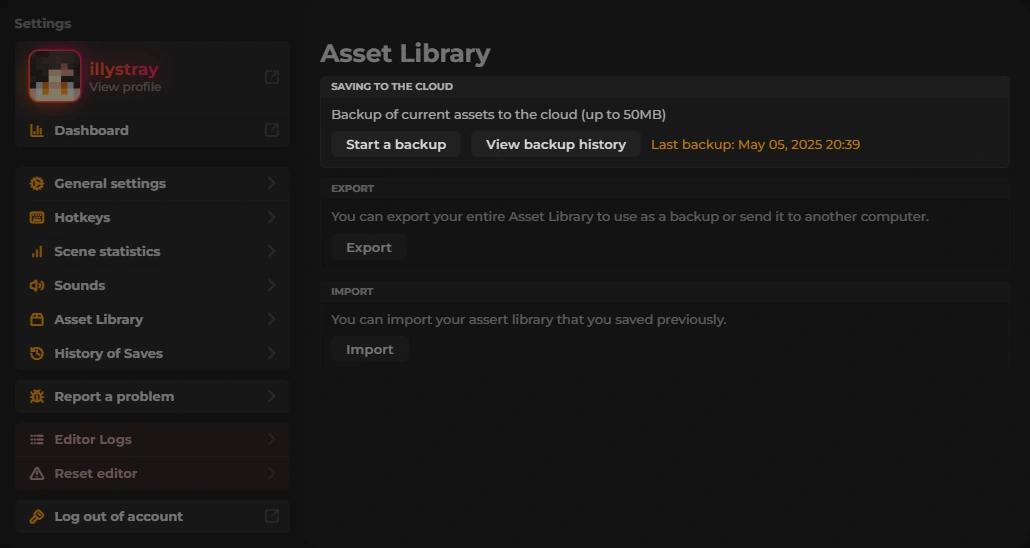Click the Hotkeys keyboard icon

(37, 217)
